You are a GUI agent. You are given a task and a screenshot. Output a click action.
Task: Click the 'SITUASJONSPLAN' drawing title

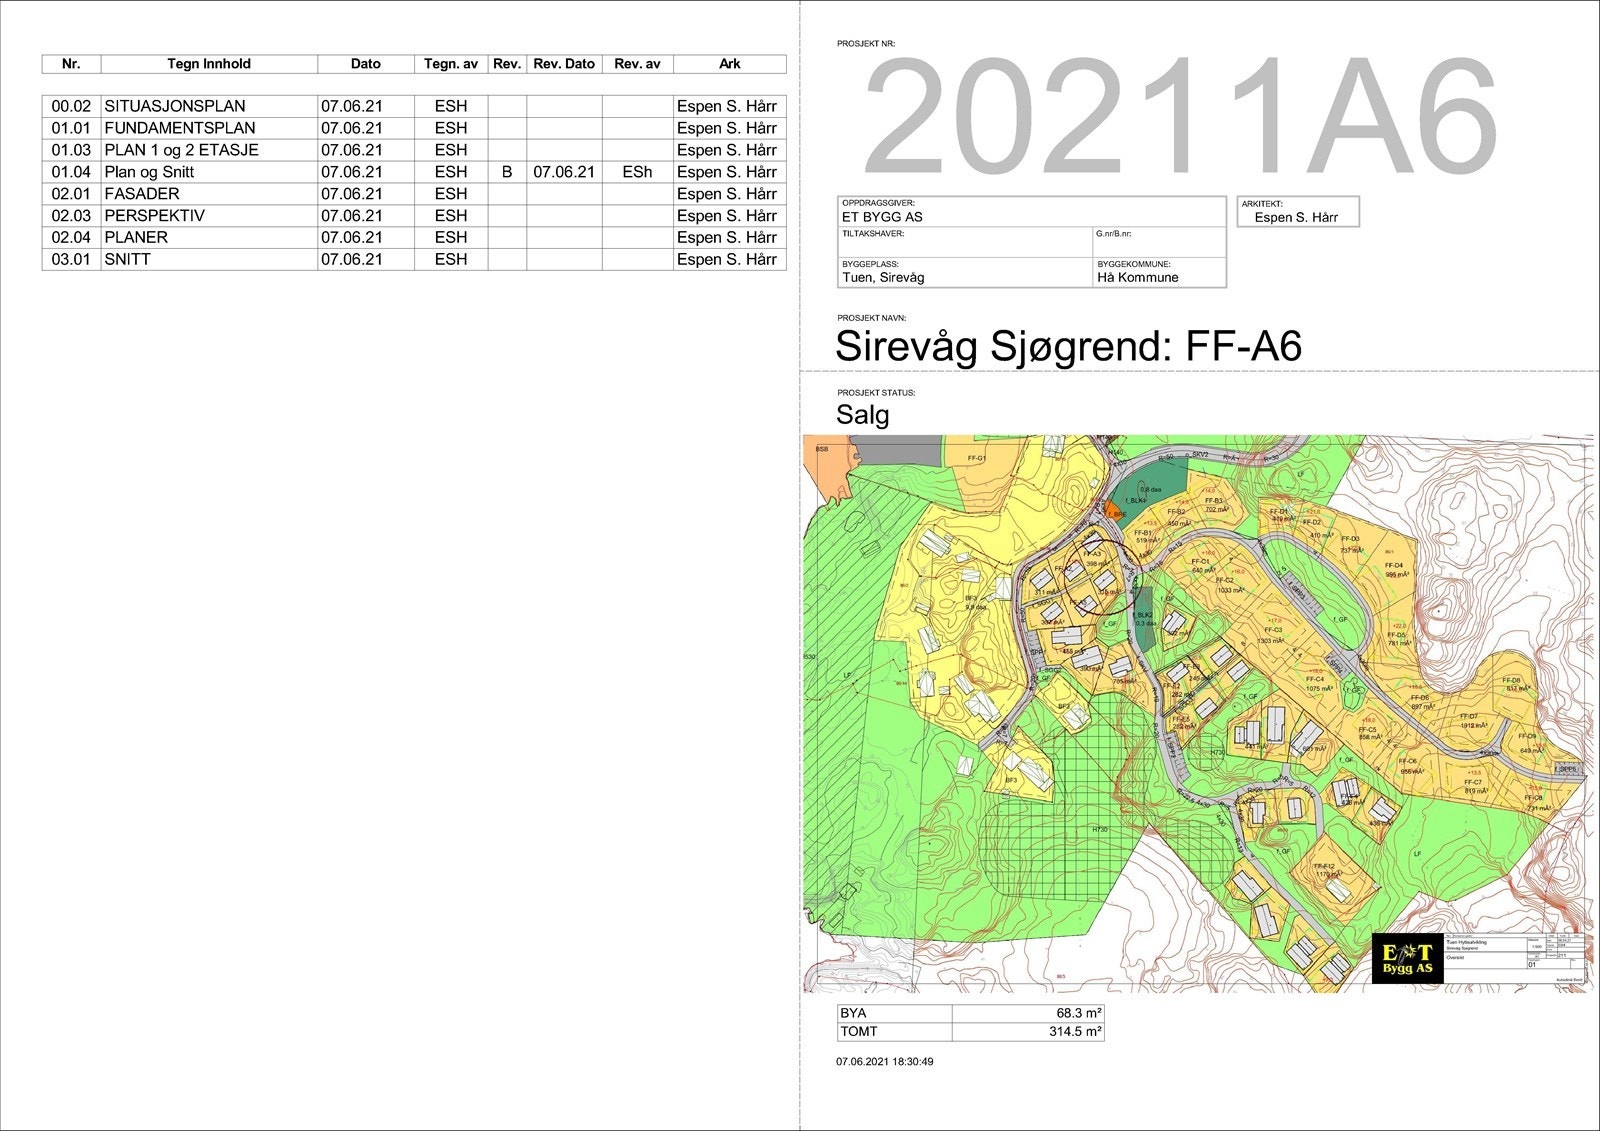point(175,106)
